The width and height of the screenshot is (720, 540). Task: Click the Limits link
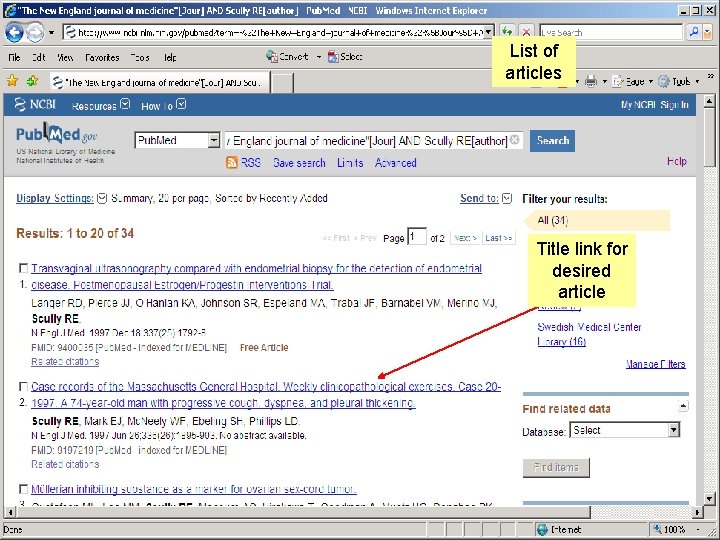point(350,163)
